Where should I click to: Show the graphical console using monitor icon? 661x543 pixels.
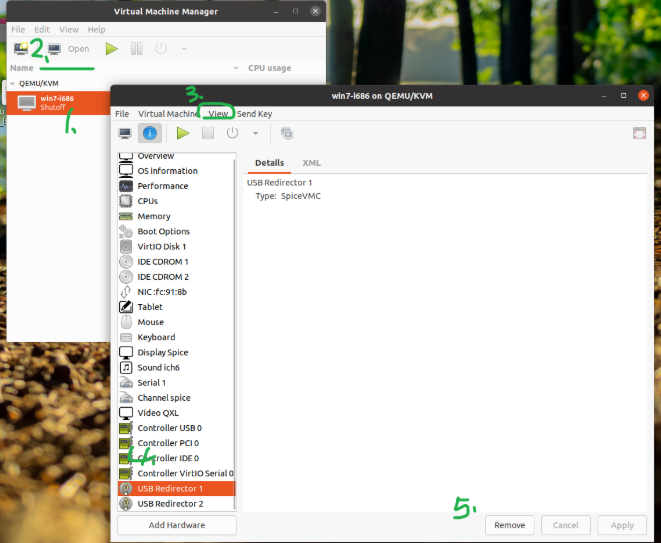(125, 134)
